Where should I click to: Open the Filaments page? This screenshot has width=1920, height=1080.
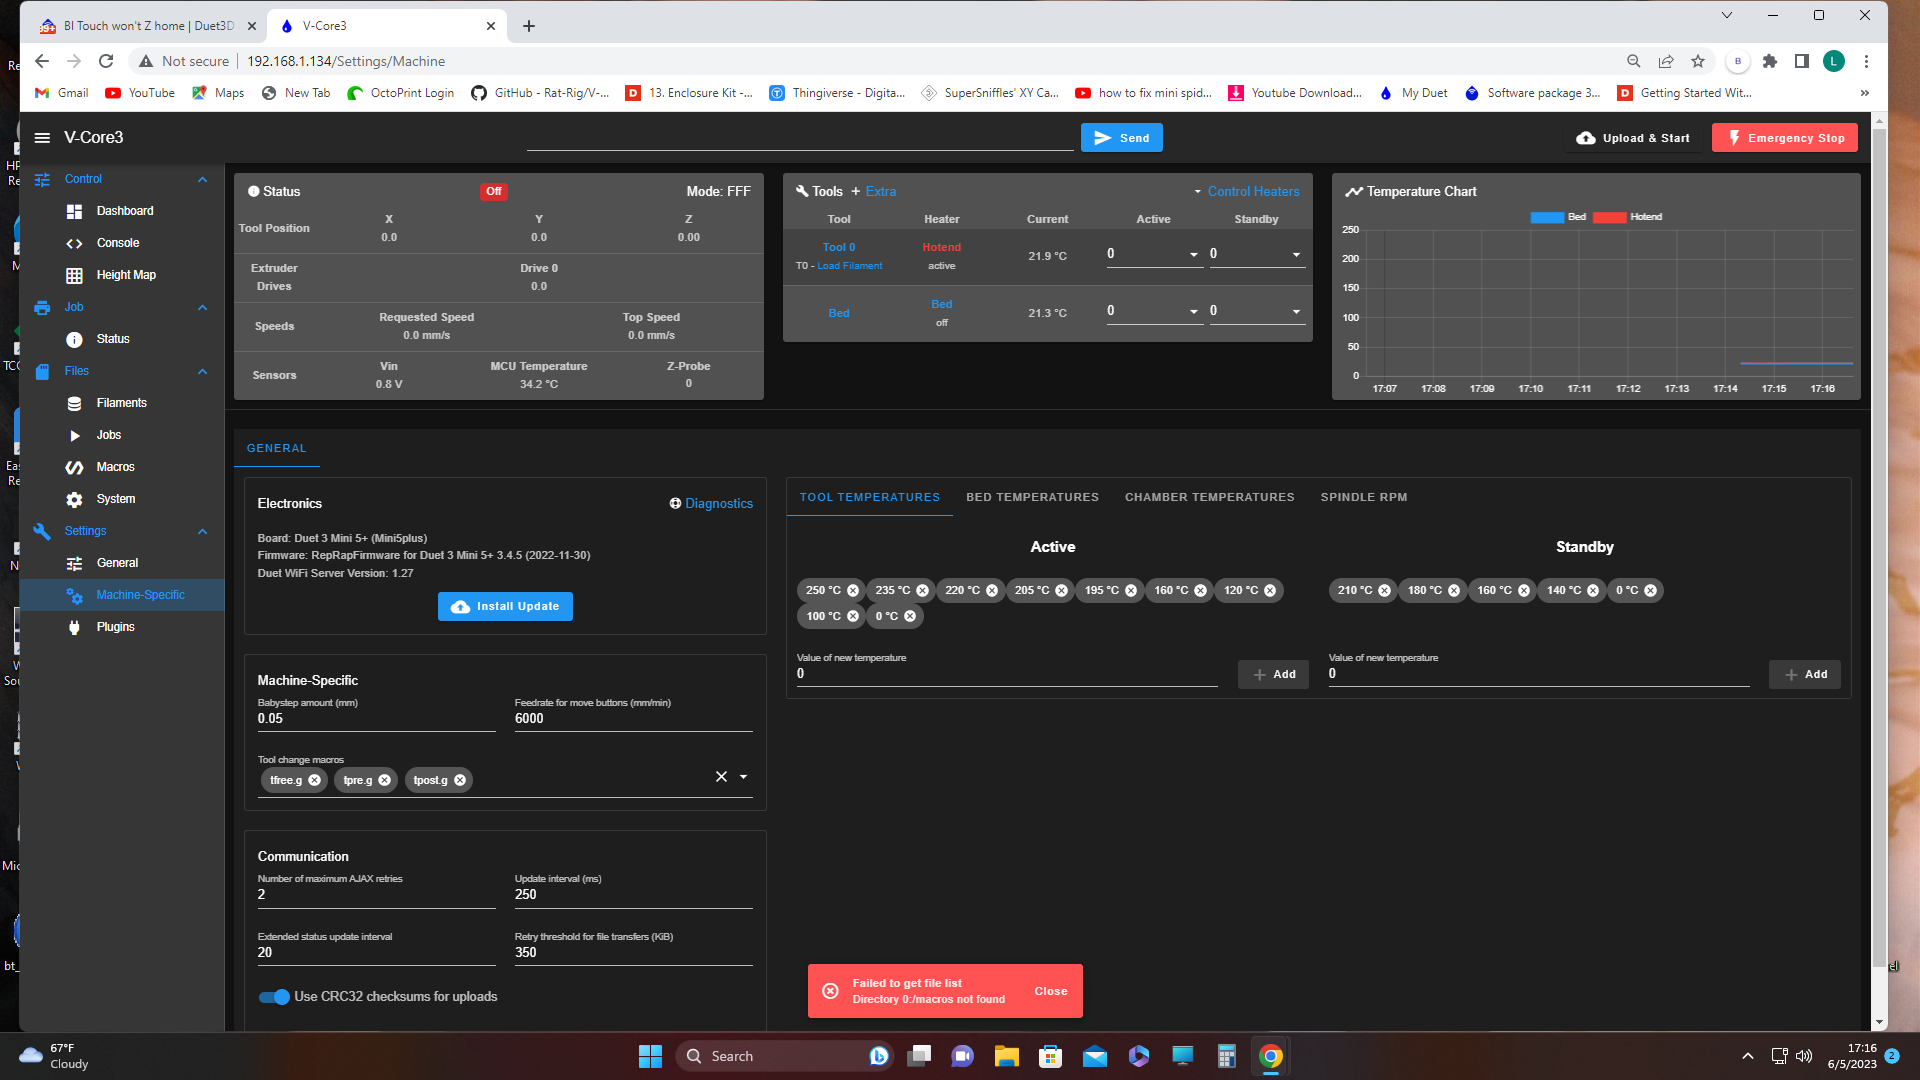[123, 403]
